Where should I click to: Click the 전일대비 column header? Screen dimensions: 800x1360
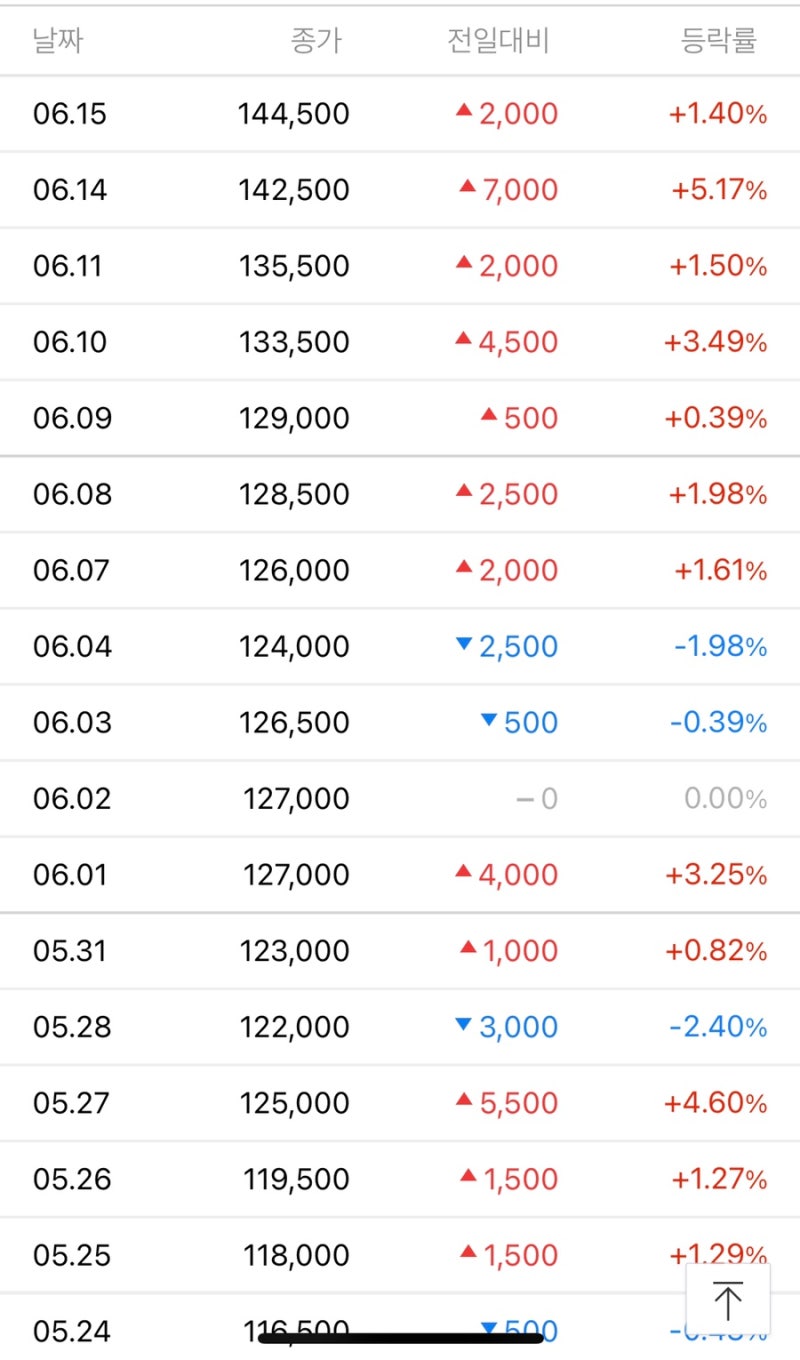click(498, 41)
